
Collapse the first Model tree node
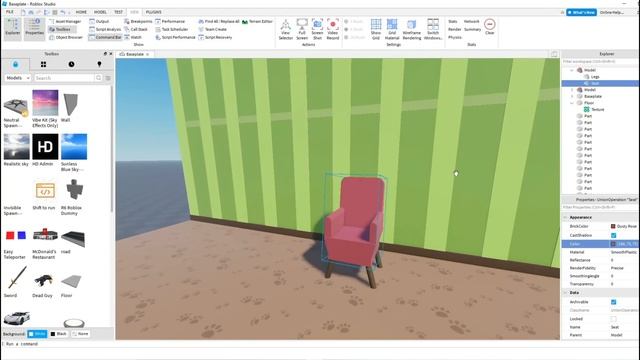(572, 70)
